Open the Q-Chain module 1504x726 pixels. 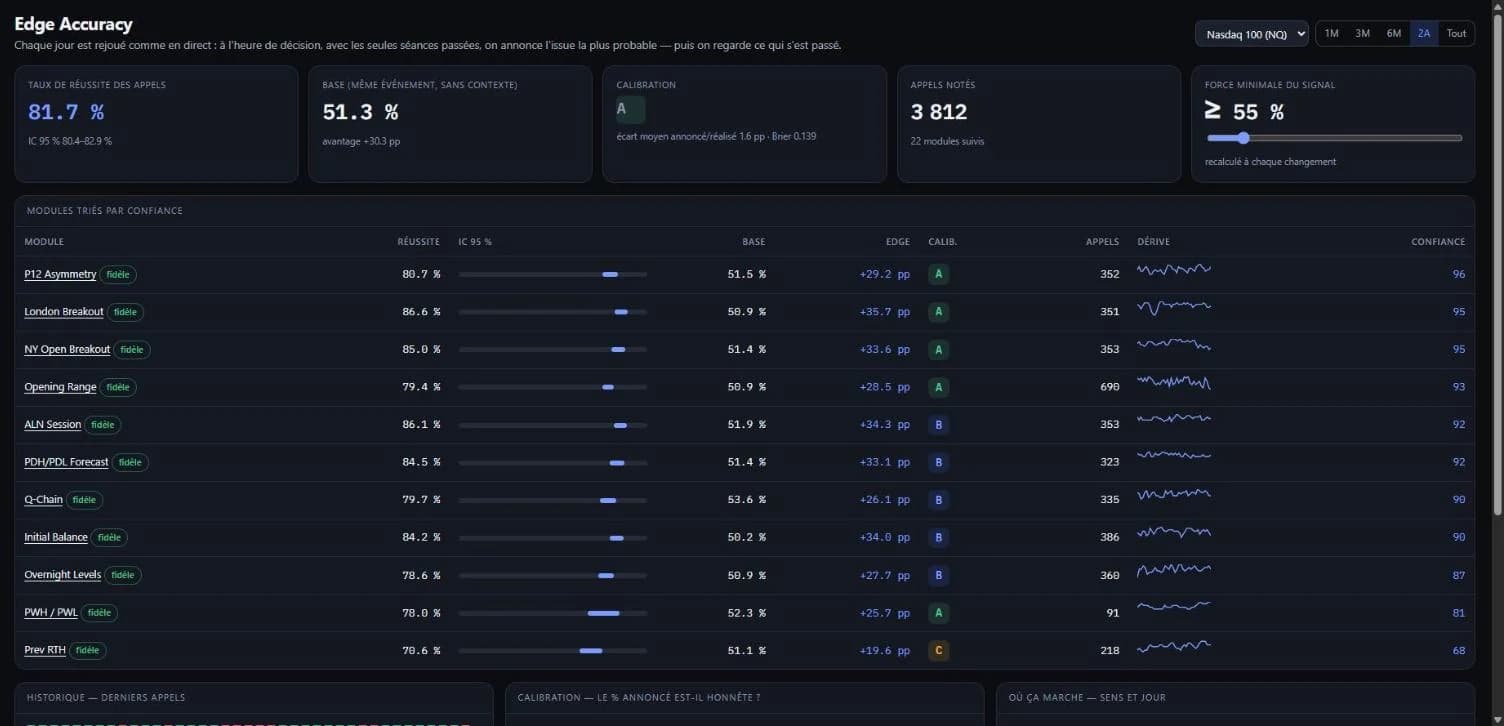click(43, 499)
